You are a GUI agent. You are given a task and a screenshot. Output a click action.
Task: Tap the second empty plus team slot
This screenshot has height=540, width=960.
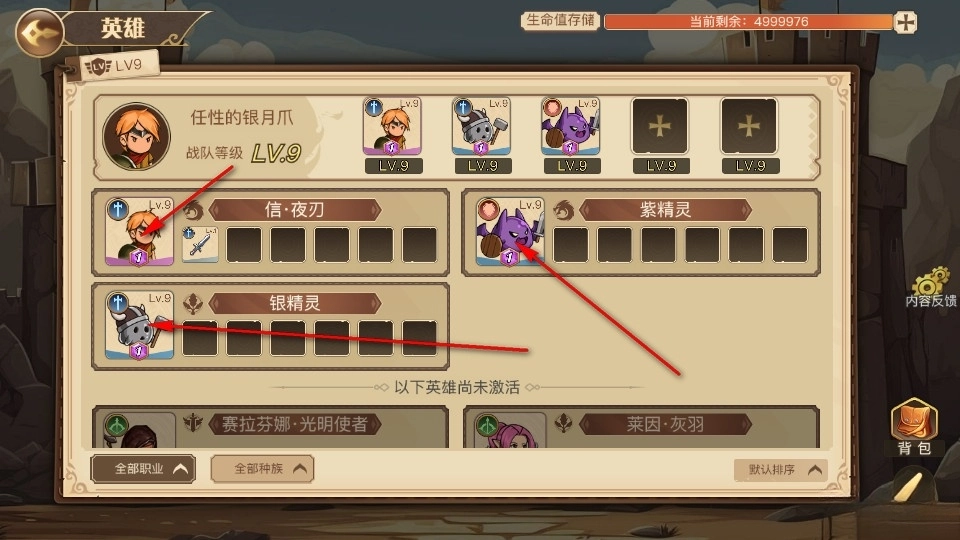coord(749,127)
